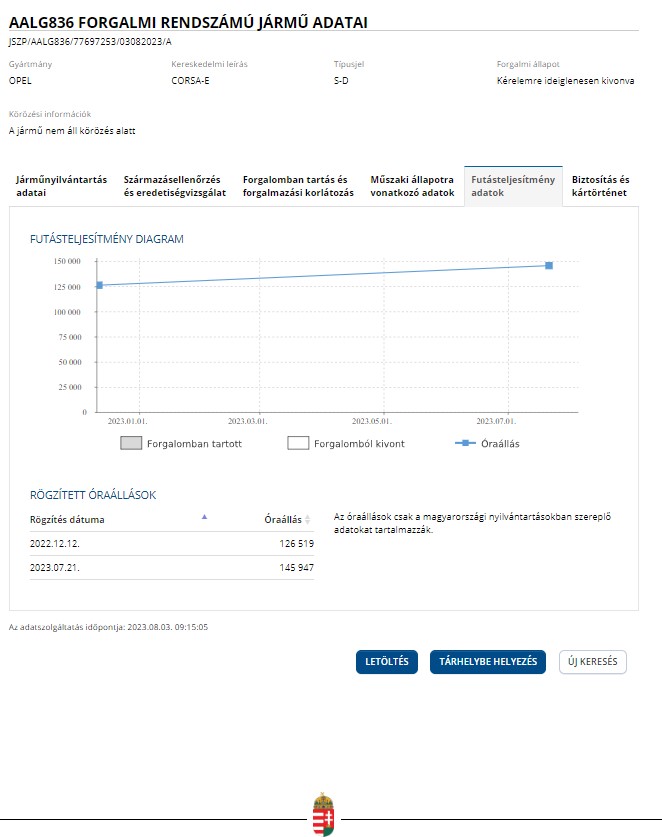662x837 pixels.
Task: Click the Hungarian coat of arms emblem
Action: coord(323,815)
